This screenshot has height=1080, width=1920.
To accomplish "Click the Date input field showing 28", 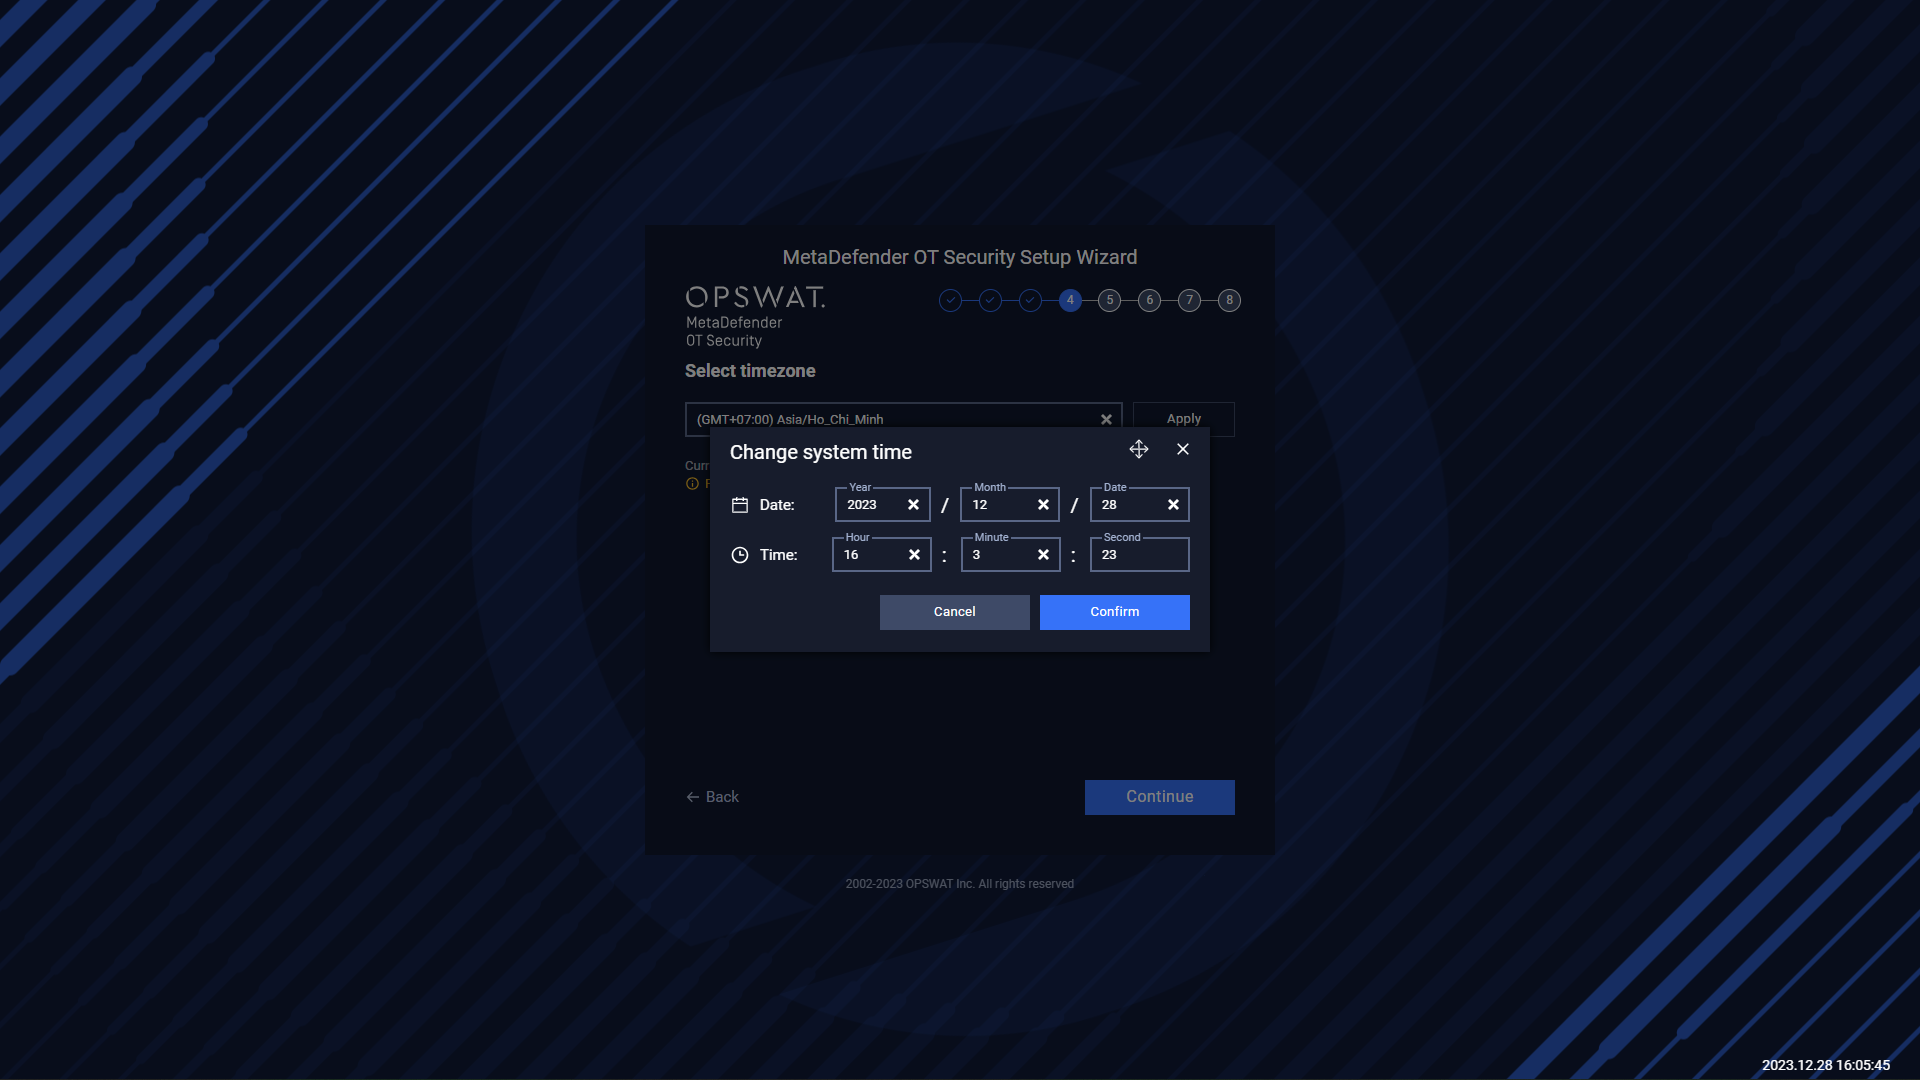I will tap(1140, 505).
